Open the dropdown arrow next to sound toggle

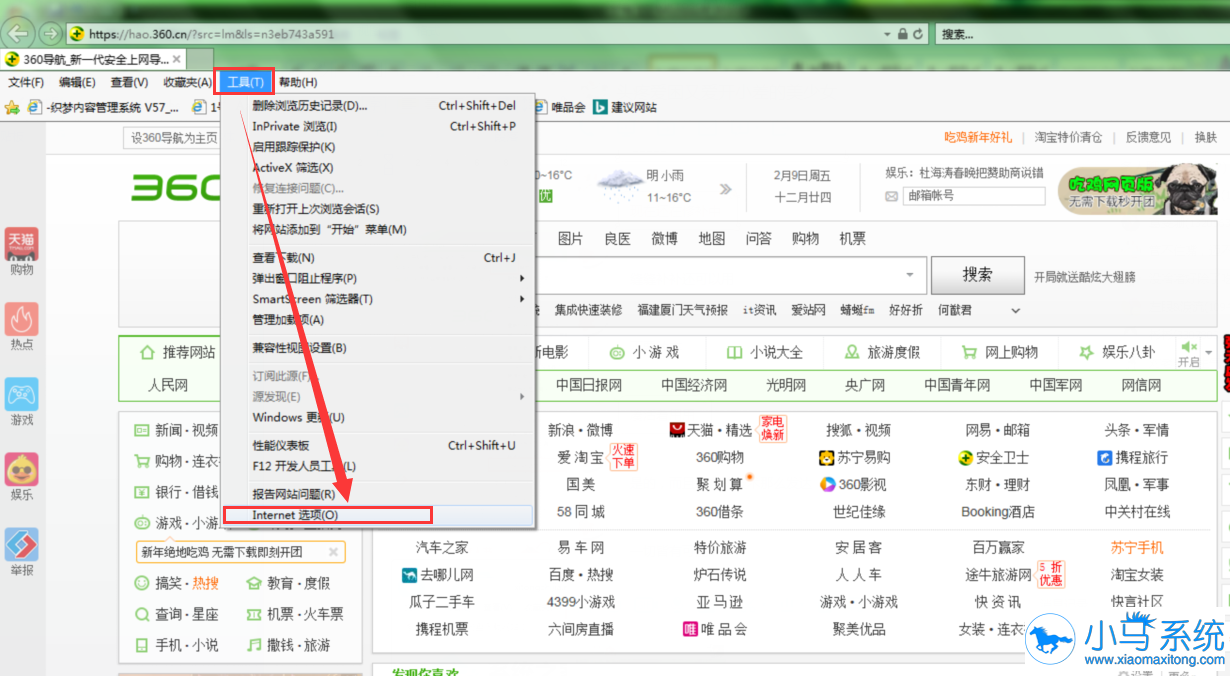1208,353
